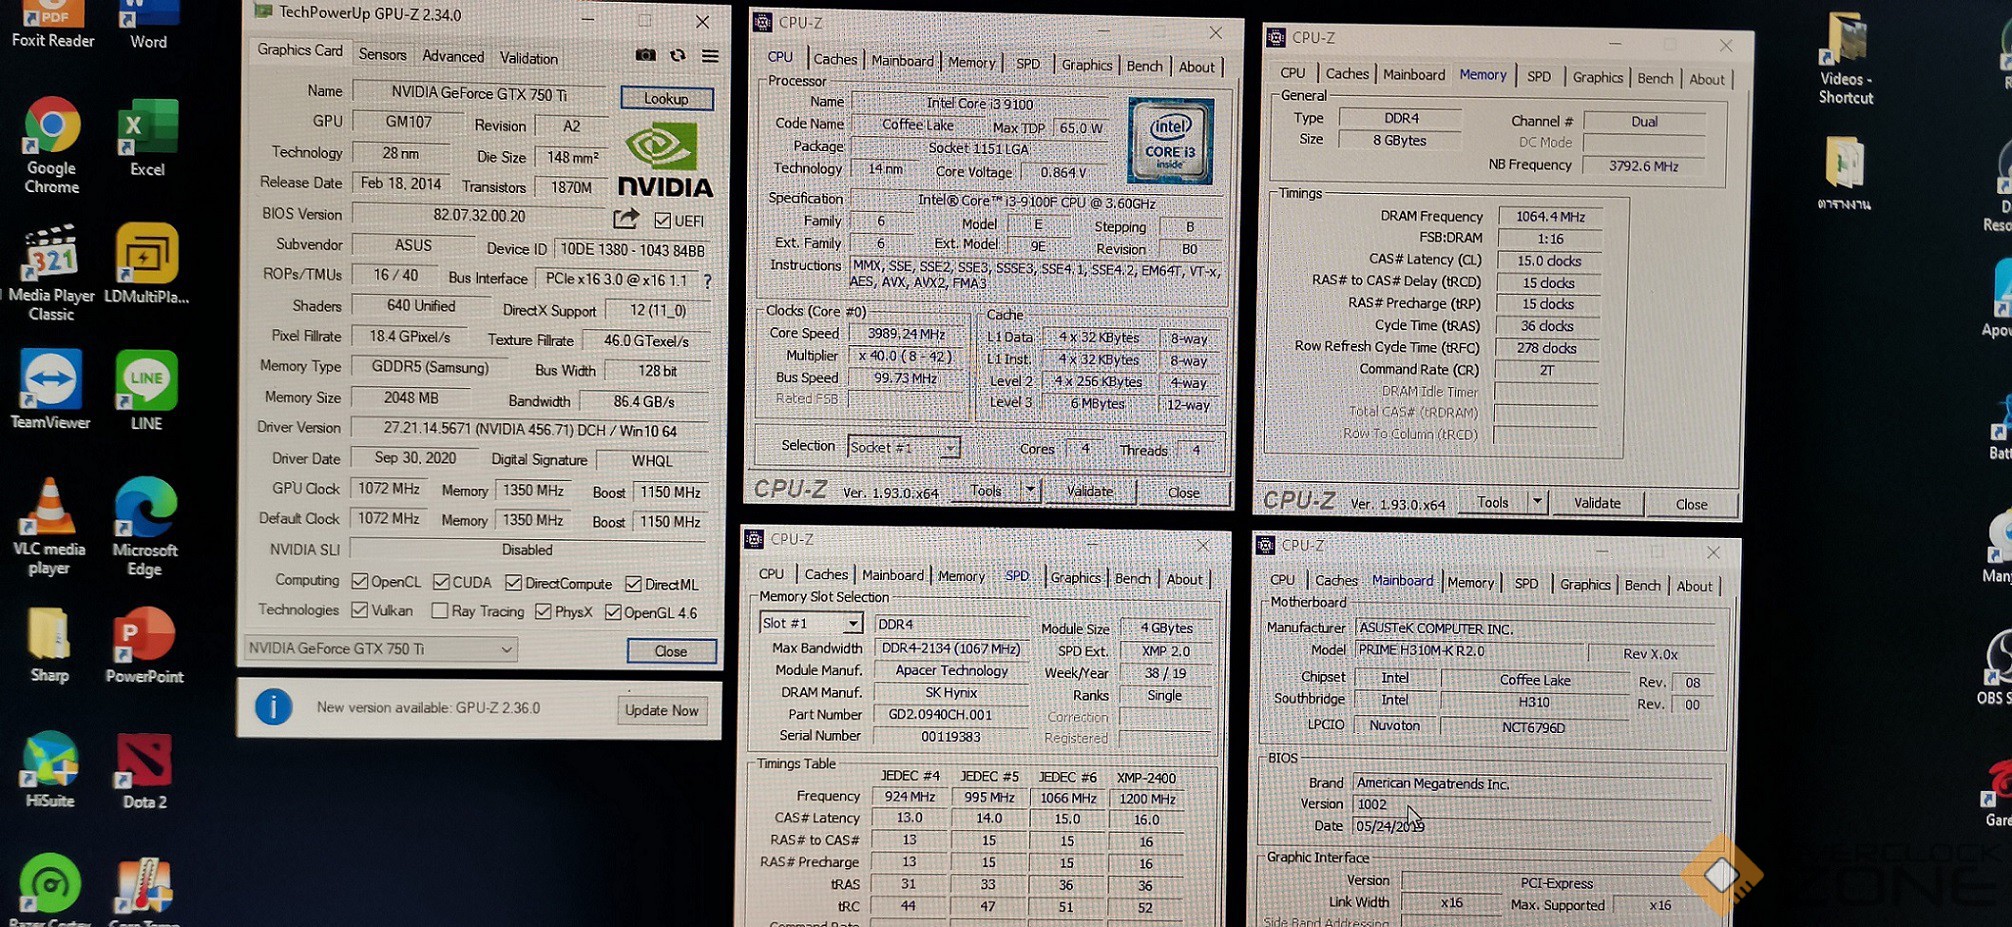Switch to the Sensors tab in GPU-Z
The width and height of the screenshot is (2012, 927).
(382, 55)
